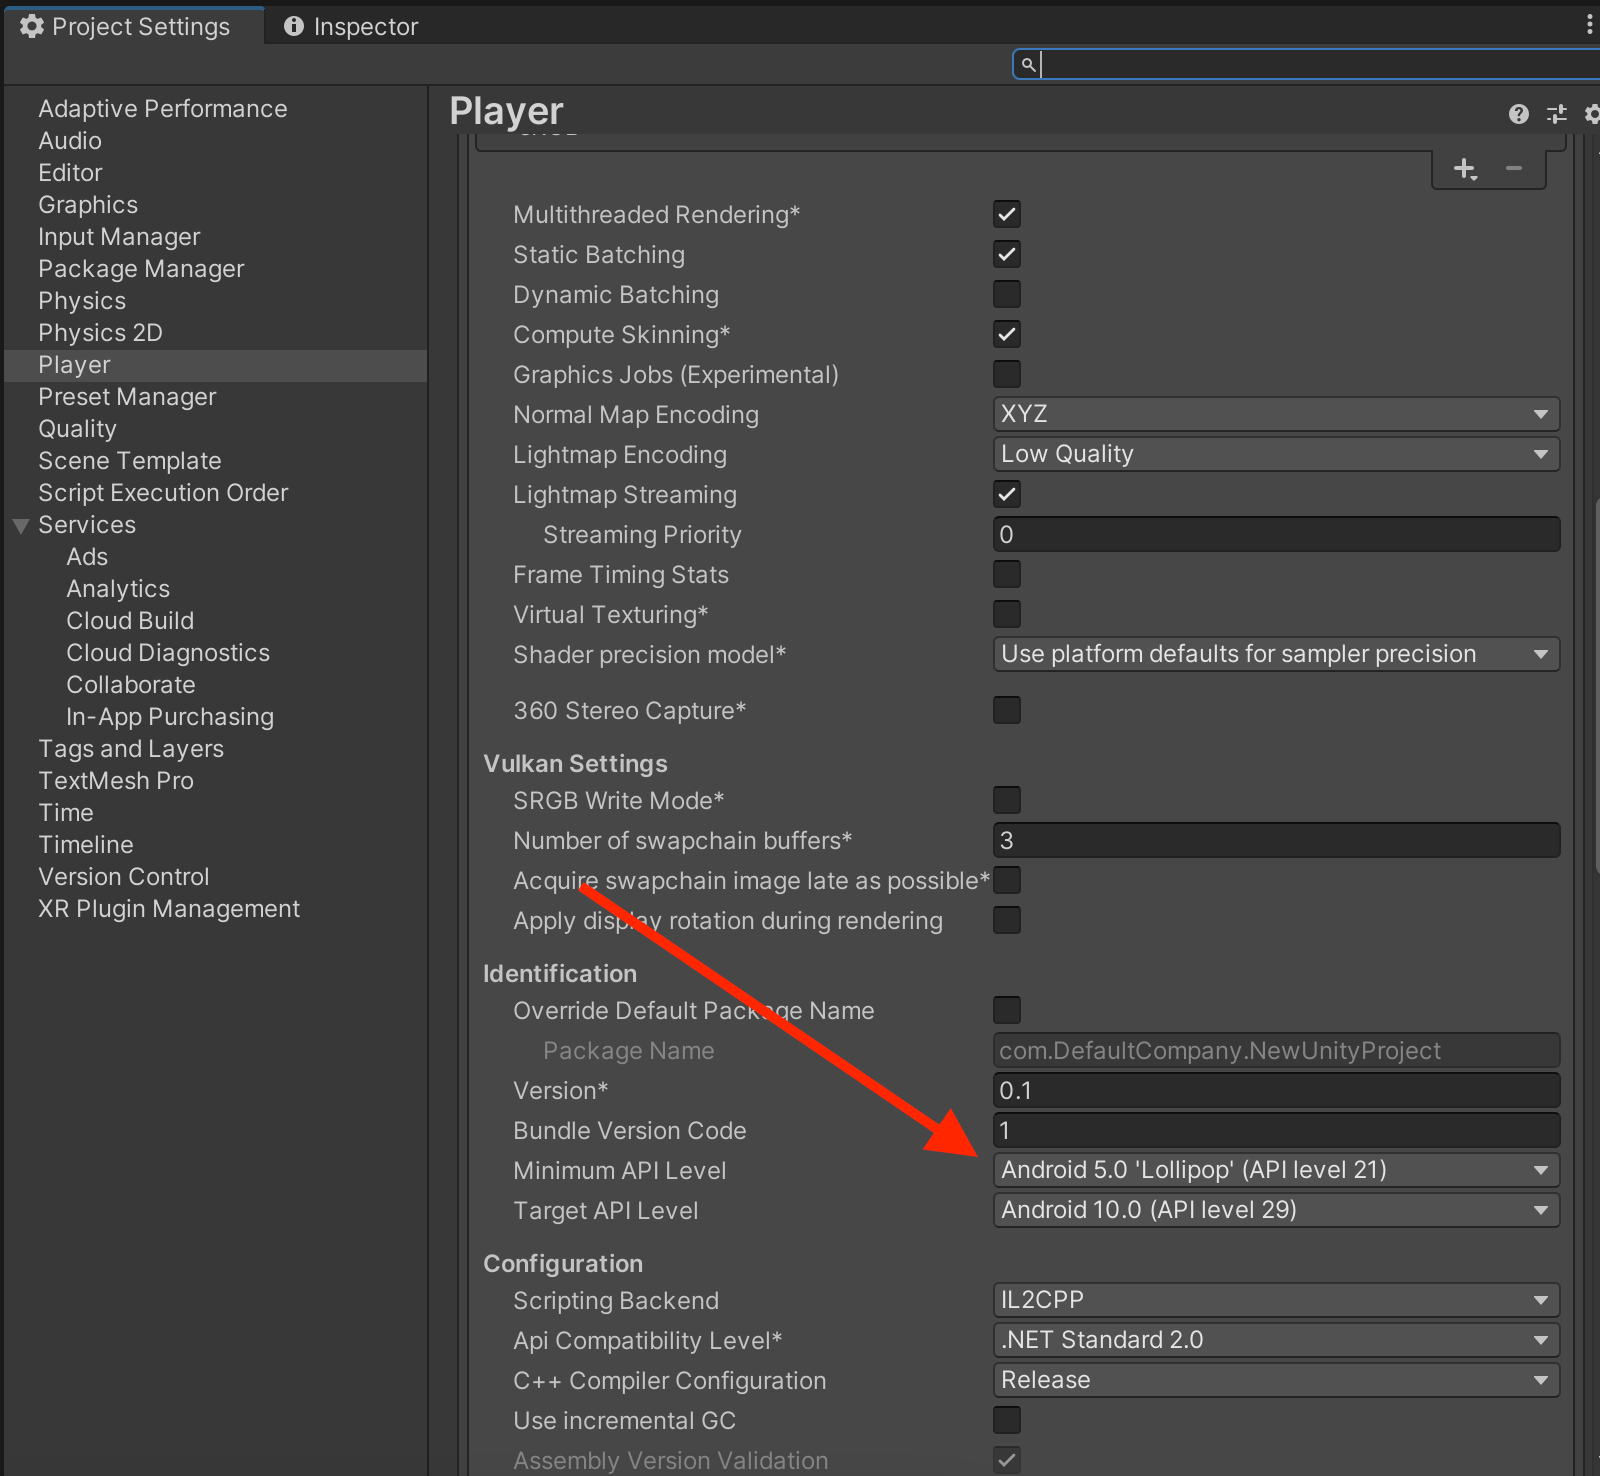Open the Scripting Backend dropdown
Image resolution: width=1600 pixels, height=1476 pixels.
pos(1275,1300)
